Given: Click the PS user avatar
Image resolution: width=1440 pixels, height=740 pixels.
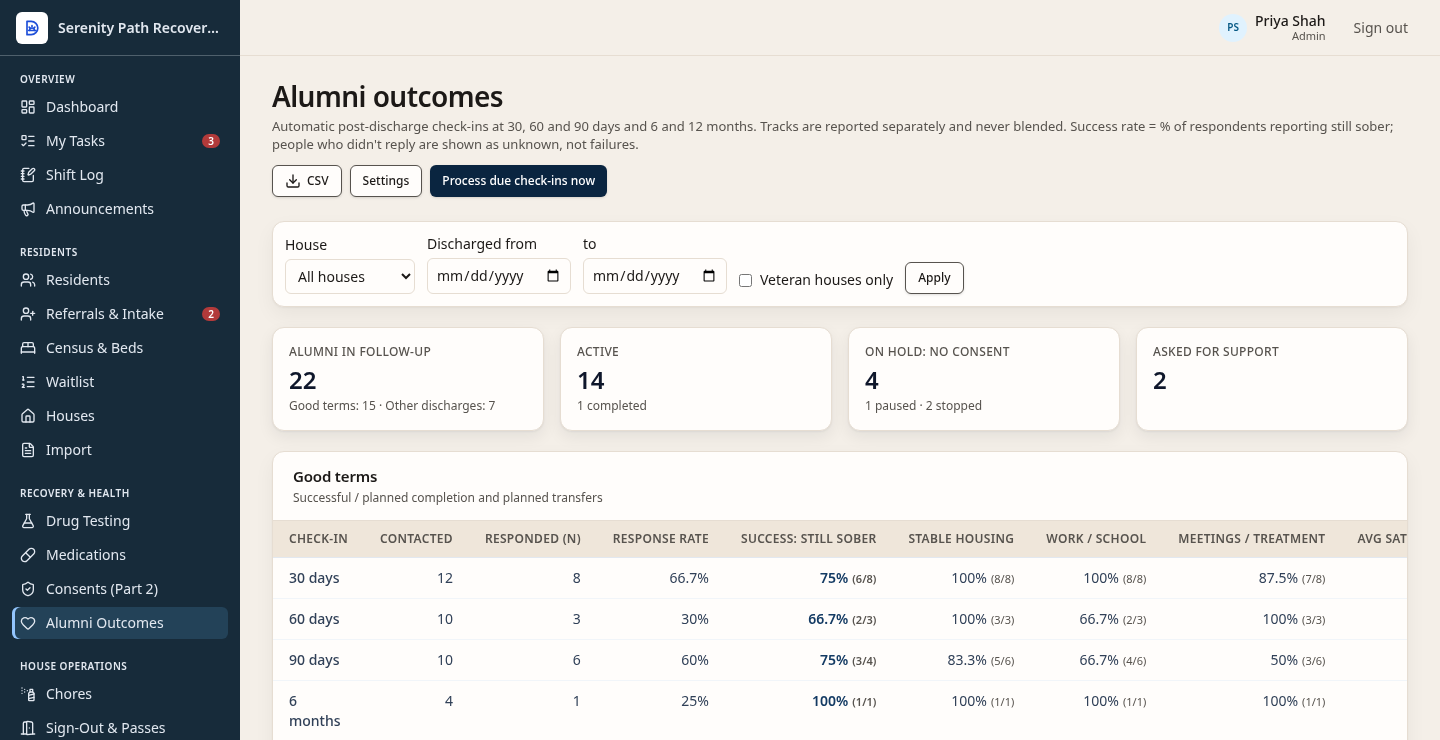Looking at the screenshot, I should 1233,28.
